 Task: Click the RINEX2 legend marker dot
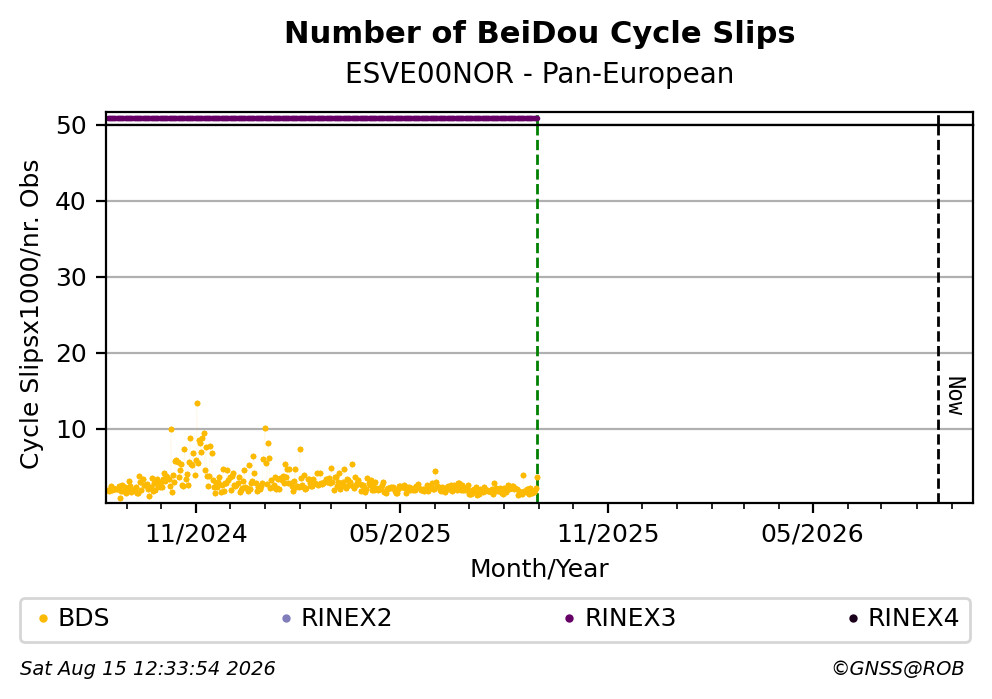286,619
